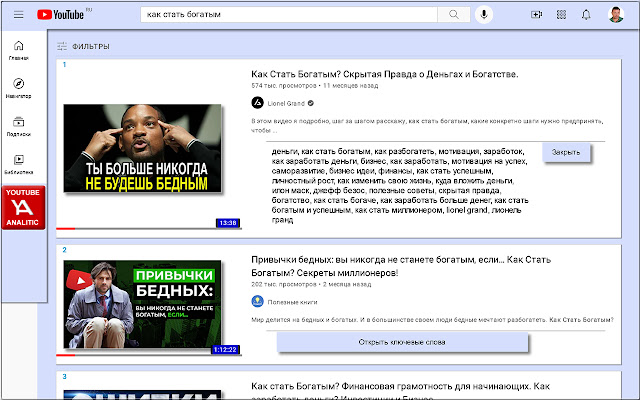Open Полезные книги channel name link
This screenshot has width=640, height=400.
tap(292, 302)
